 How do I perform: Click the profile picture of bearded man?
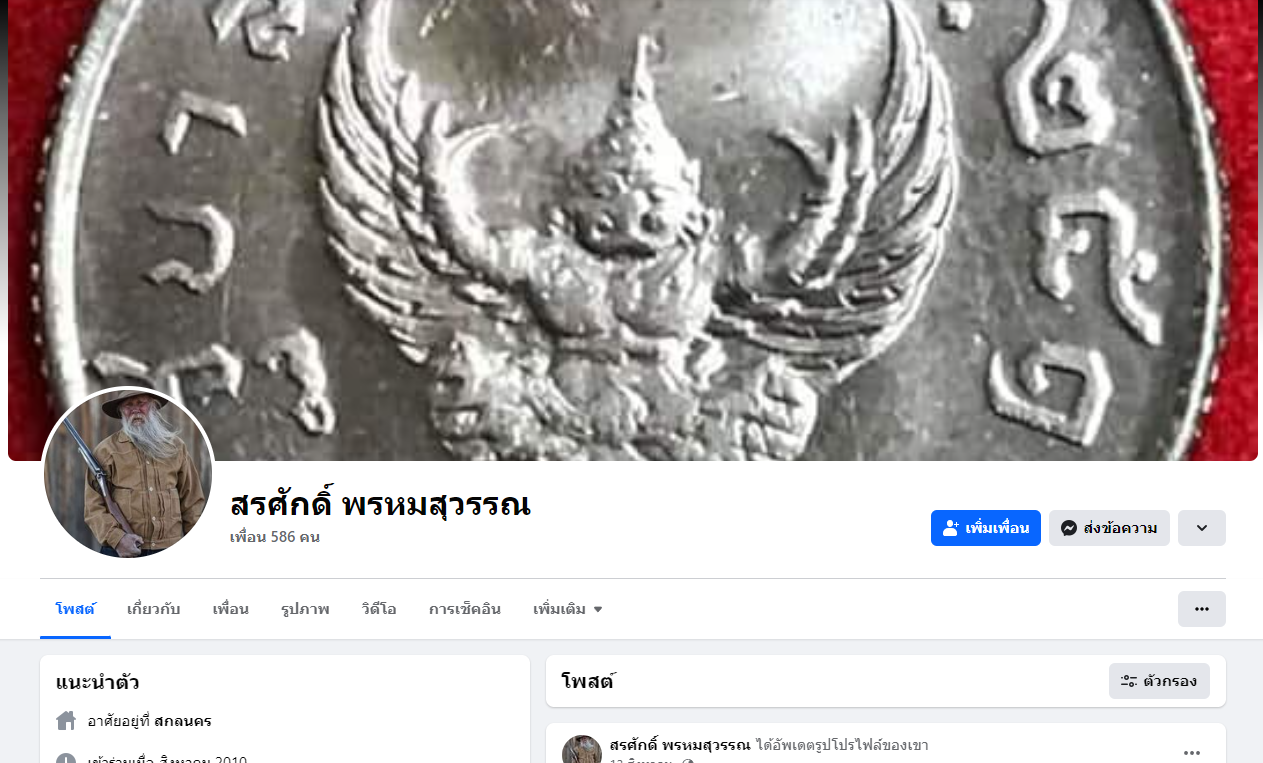point(128,473)
